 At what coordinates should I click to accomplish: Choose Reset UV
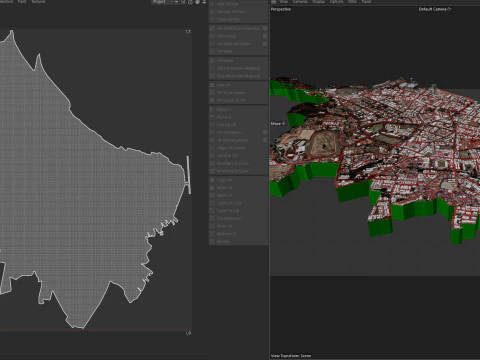pyautogui.click(x=238, y=195)
